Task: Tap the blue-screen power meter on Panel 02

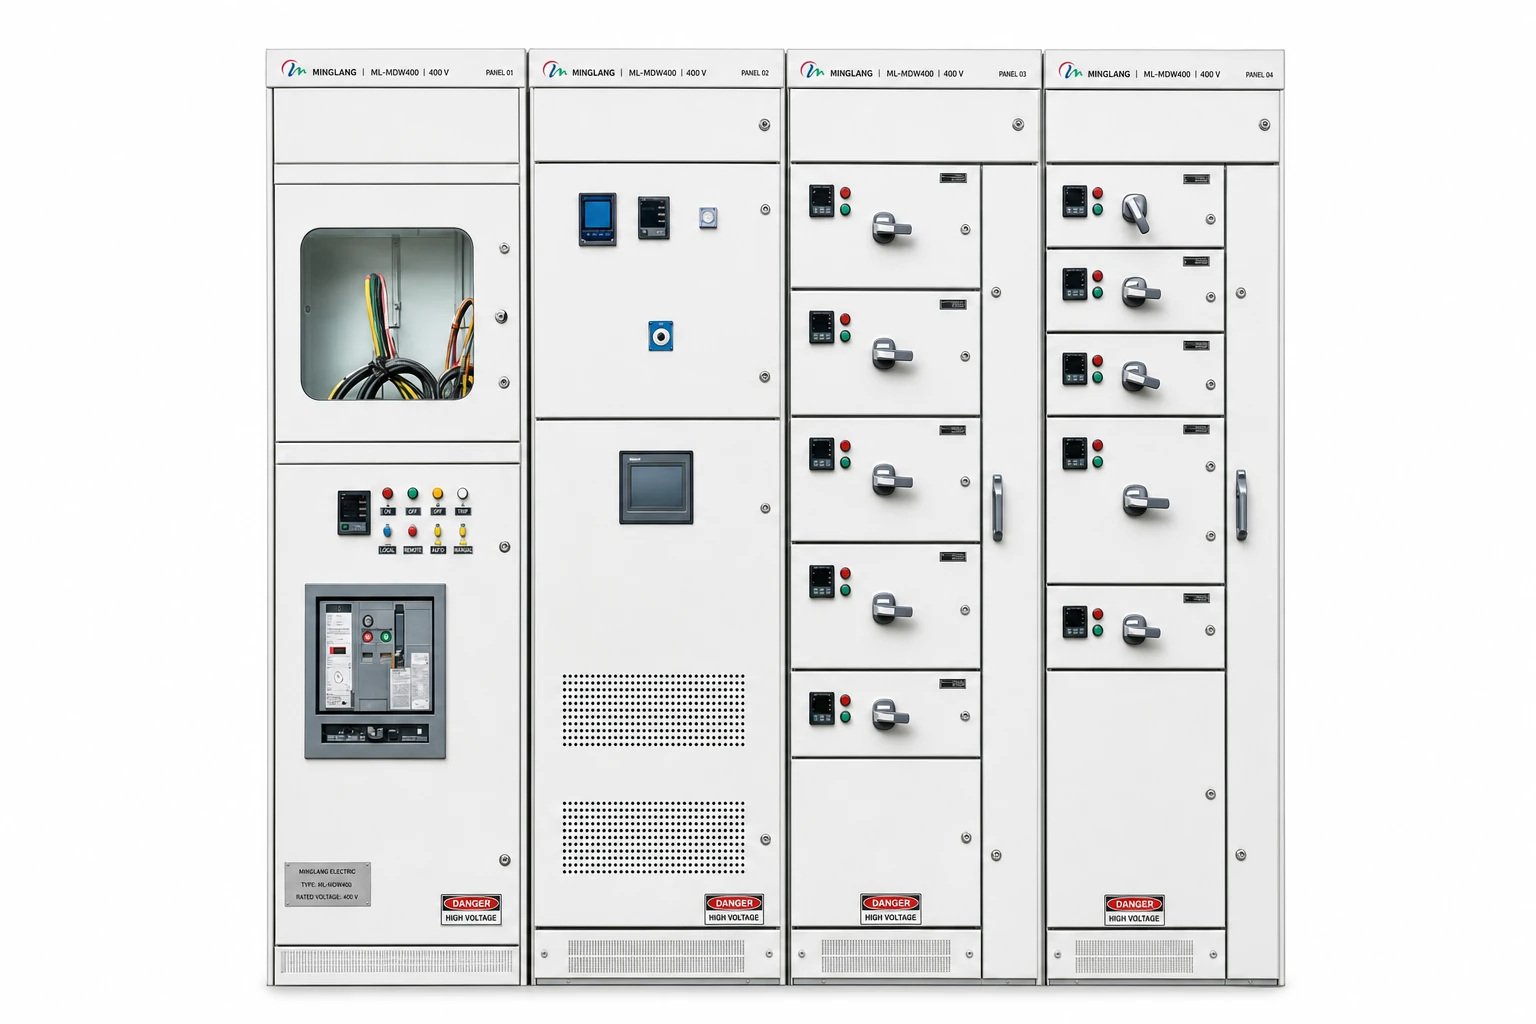Action: [597, 219]
